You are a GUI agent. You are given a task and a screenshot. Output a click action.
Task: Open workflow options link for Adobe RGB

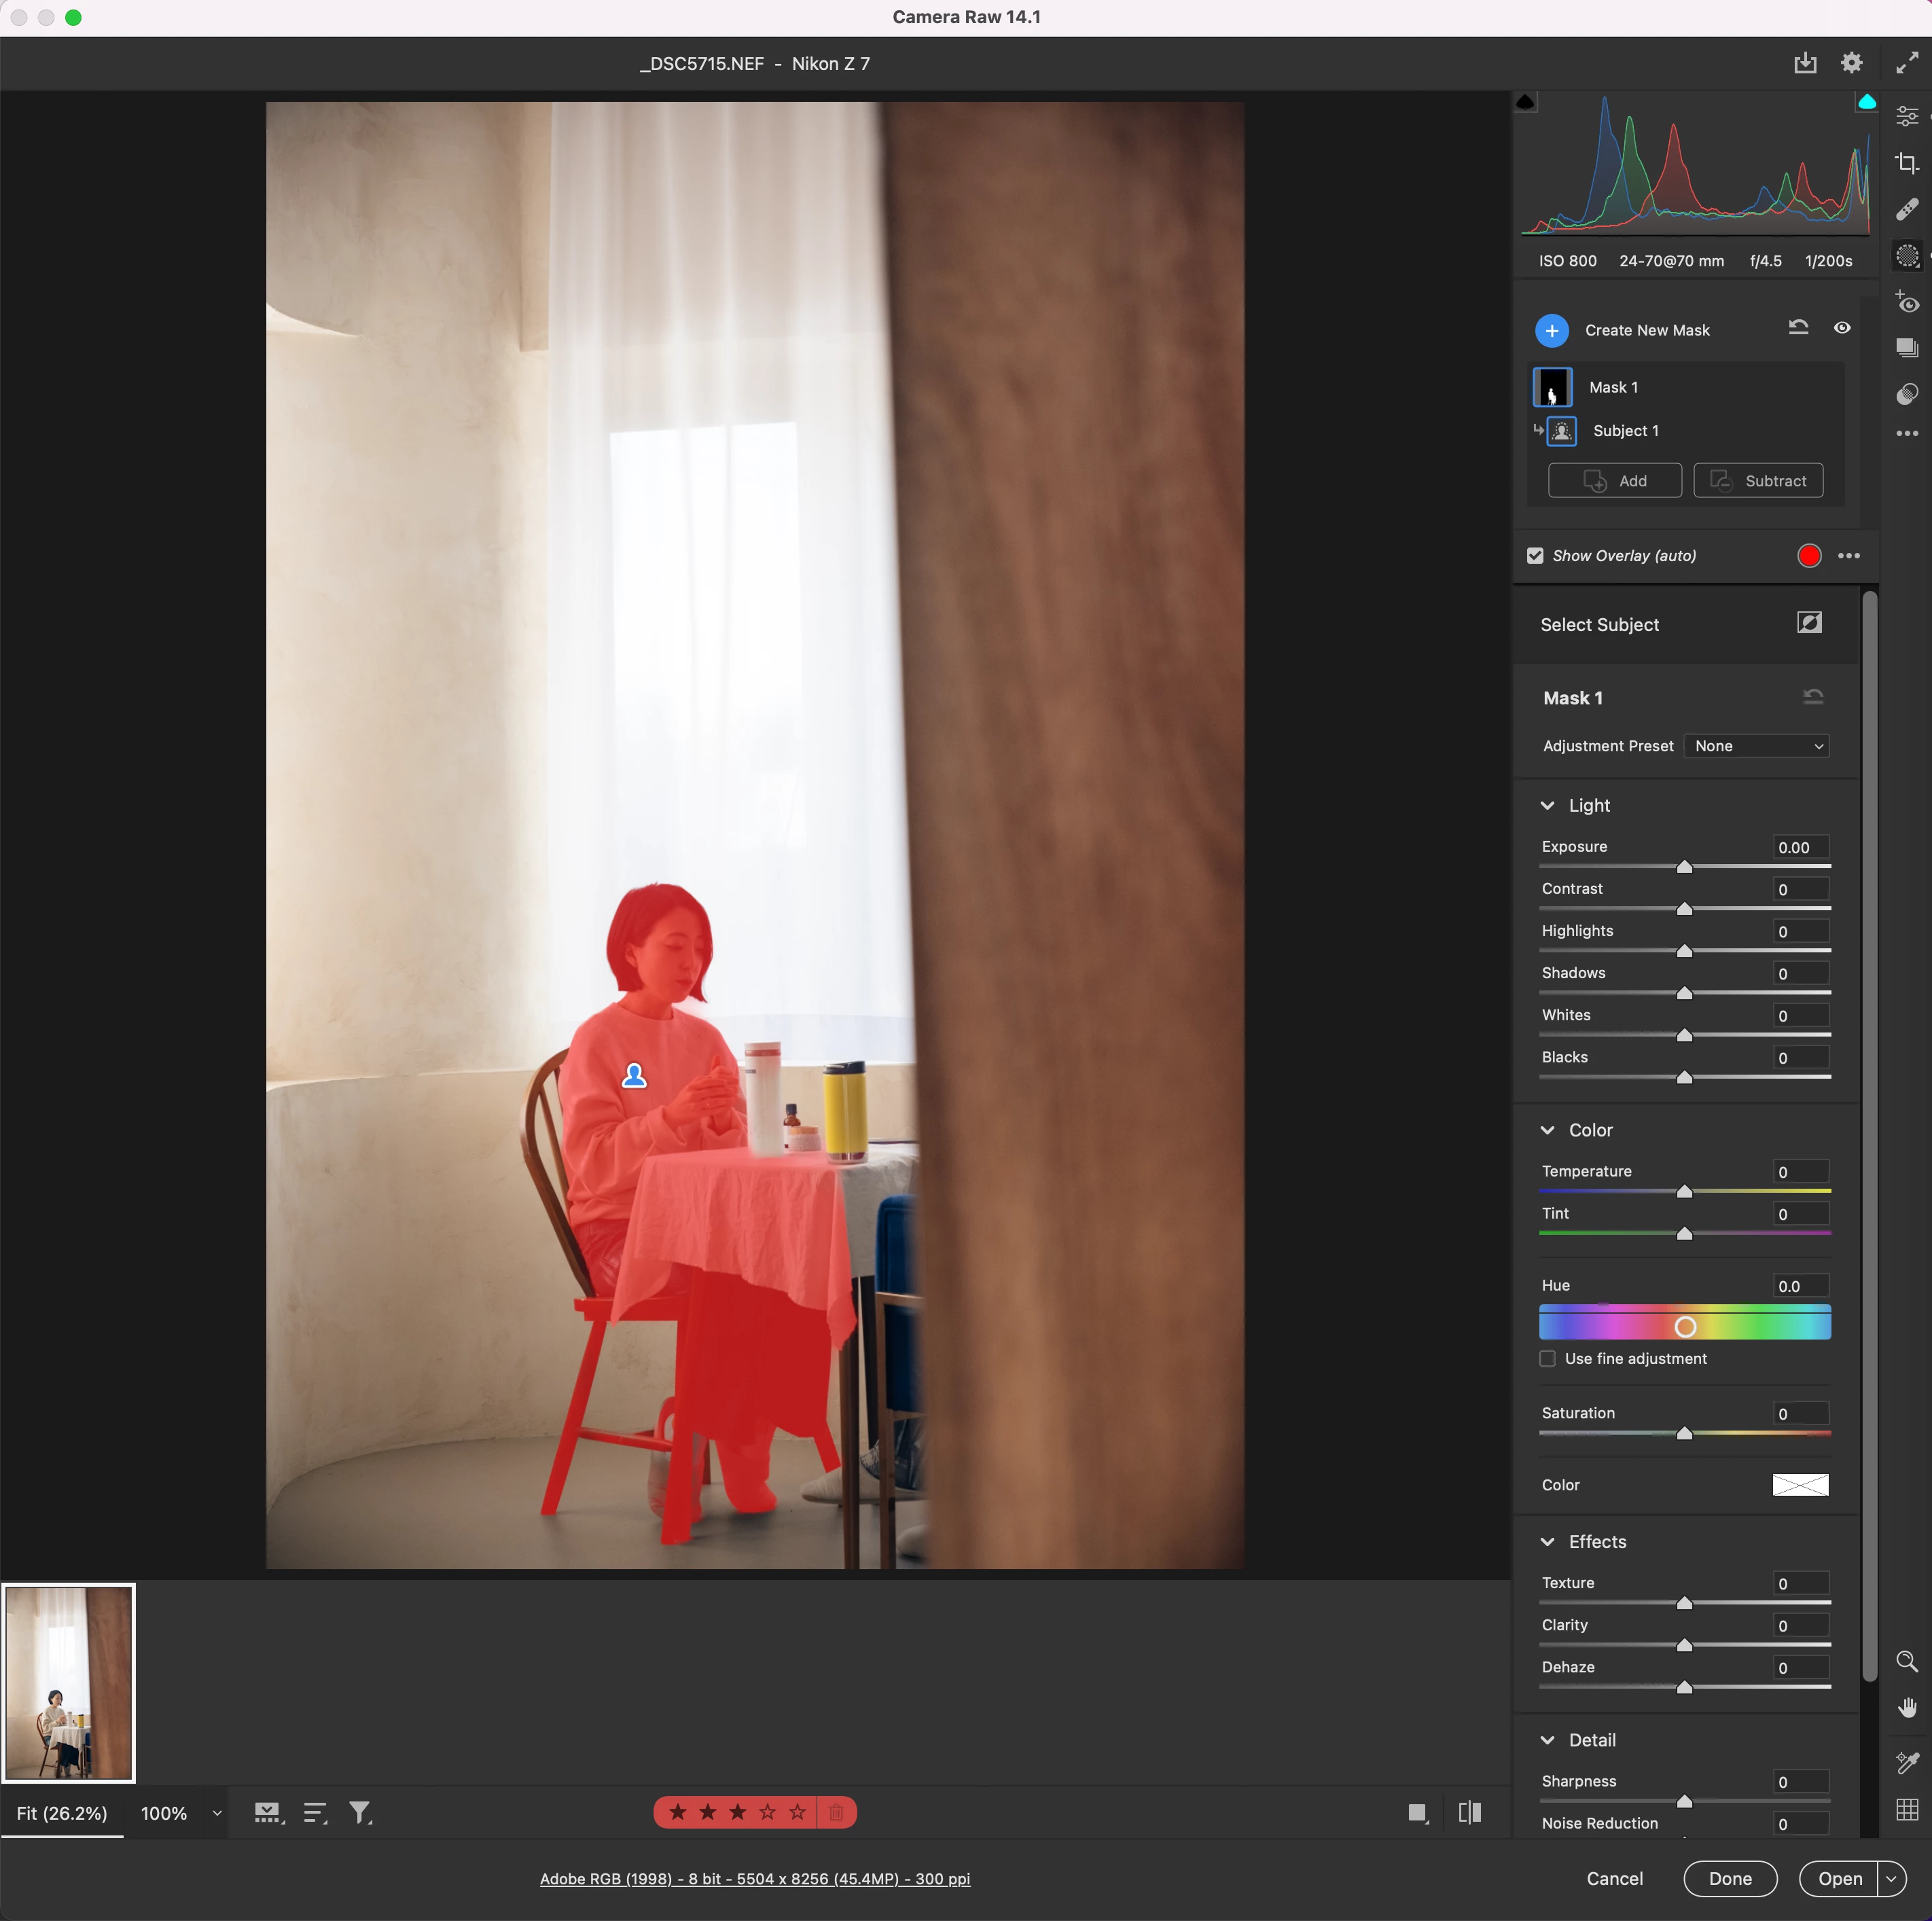pyautogui.click(x=754, y=1878)
